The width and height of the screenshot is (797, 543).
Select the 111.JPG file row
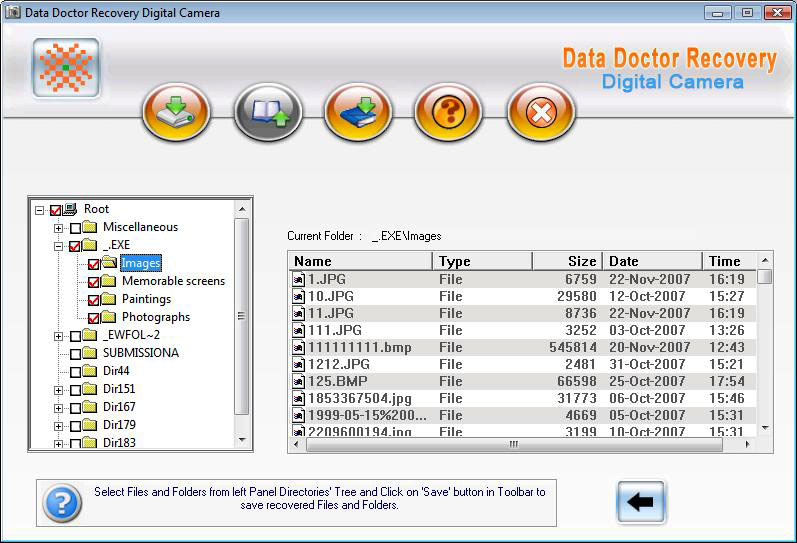(523, 330)
